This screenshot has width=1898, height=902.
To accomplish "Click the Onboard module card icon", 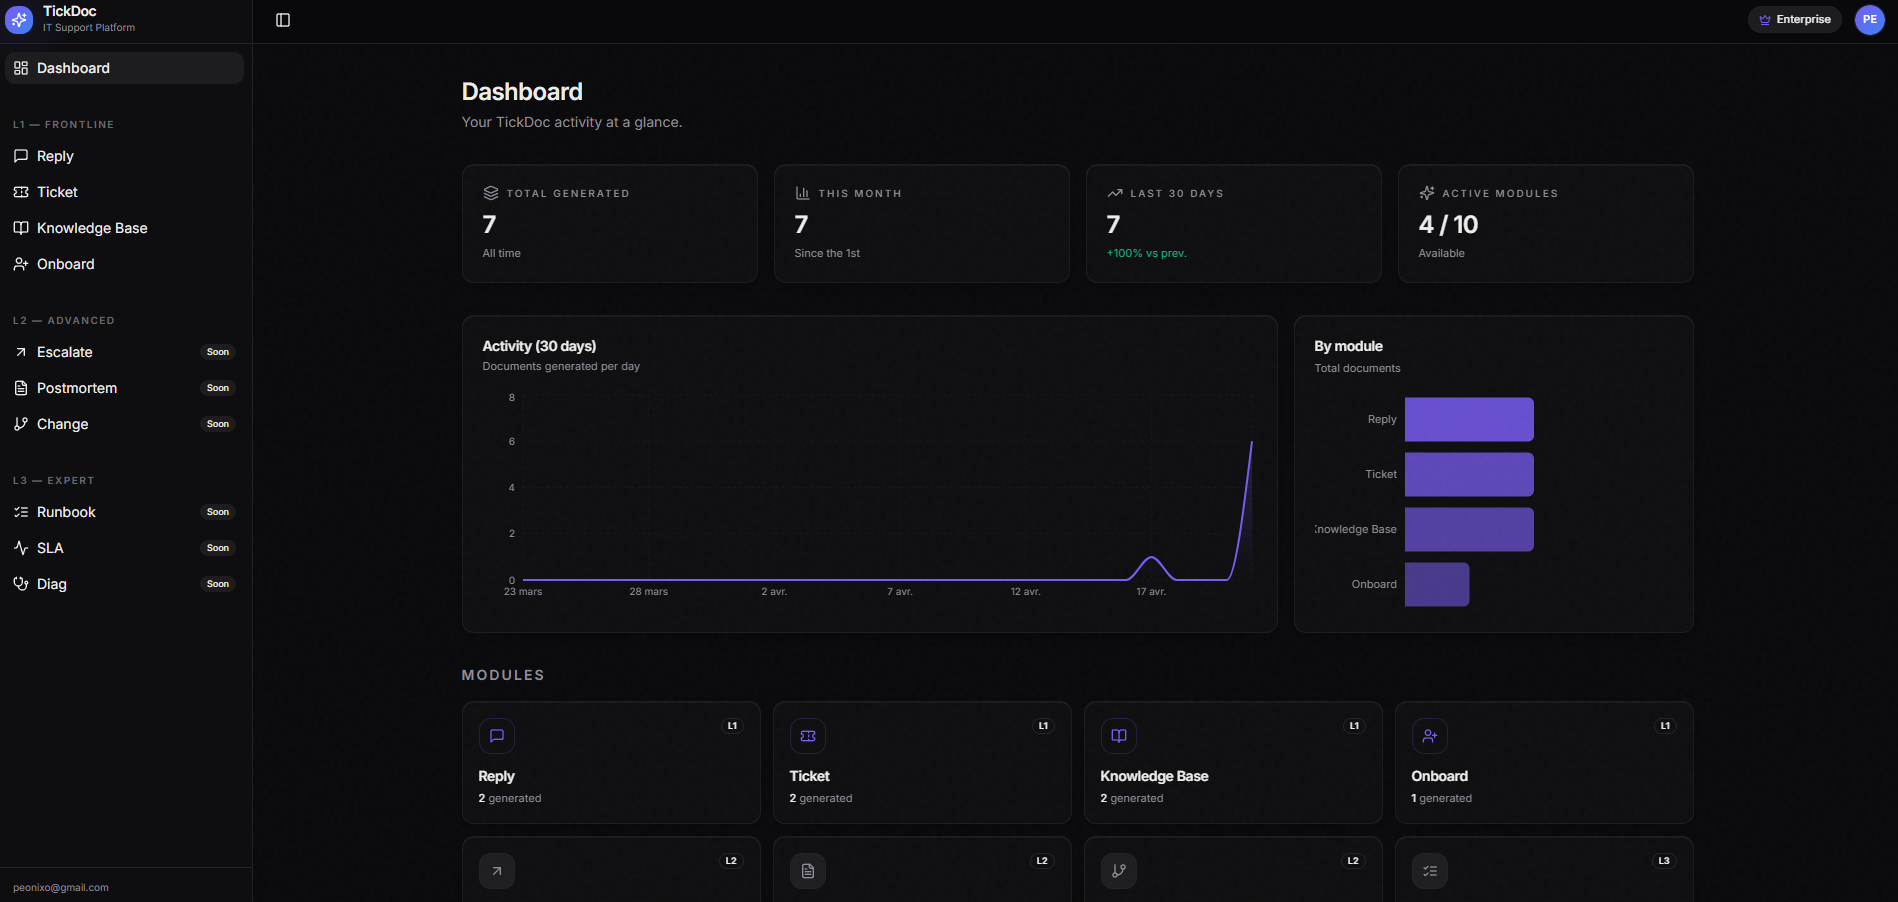I will tap(1429, 735).
